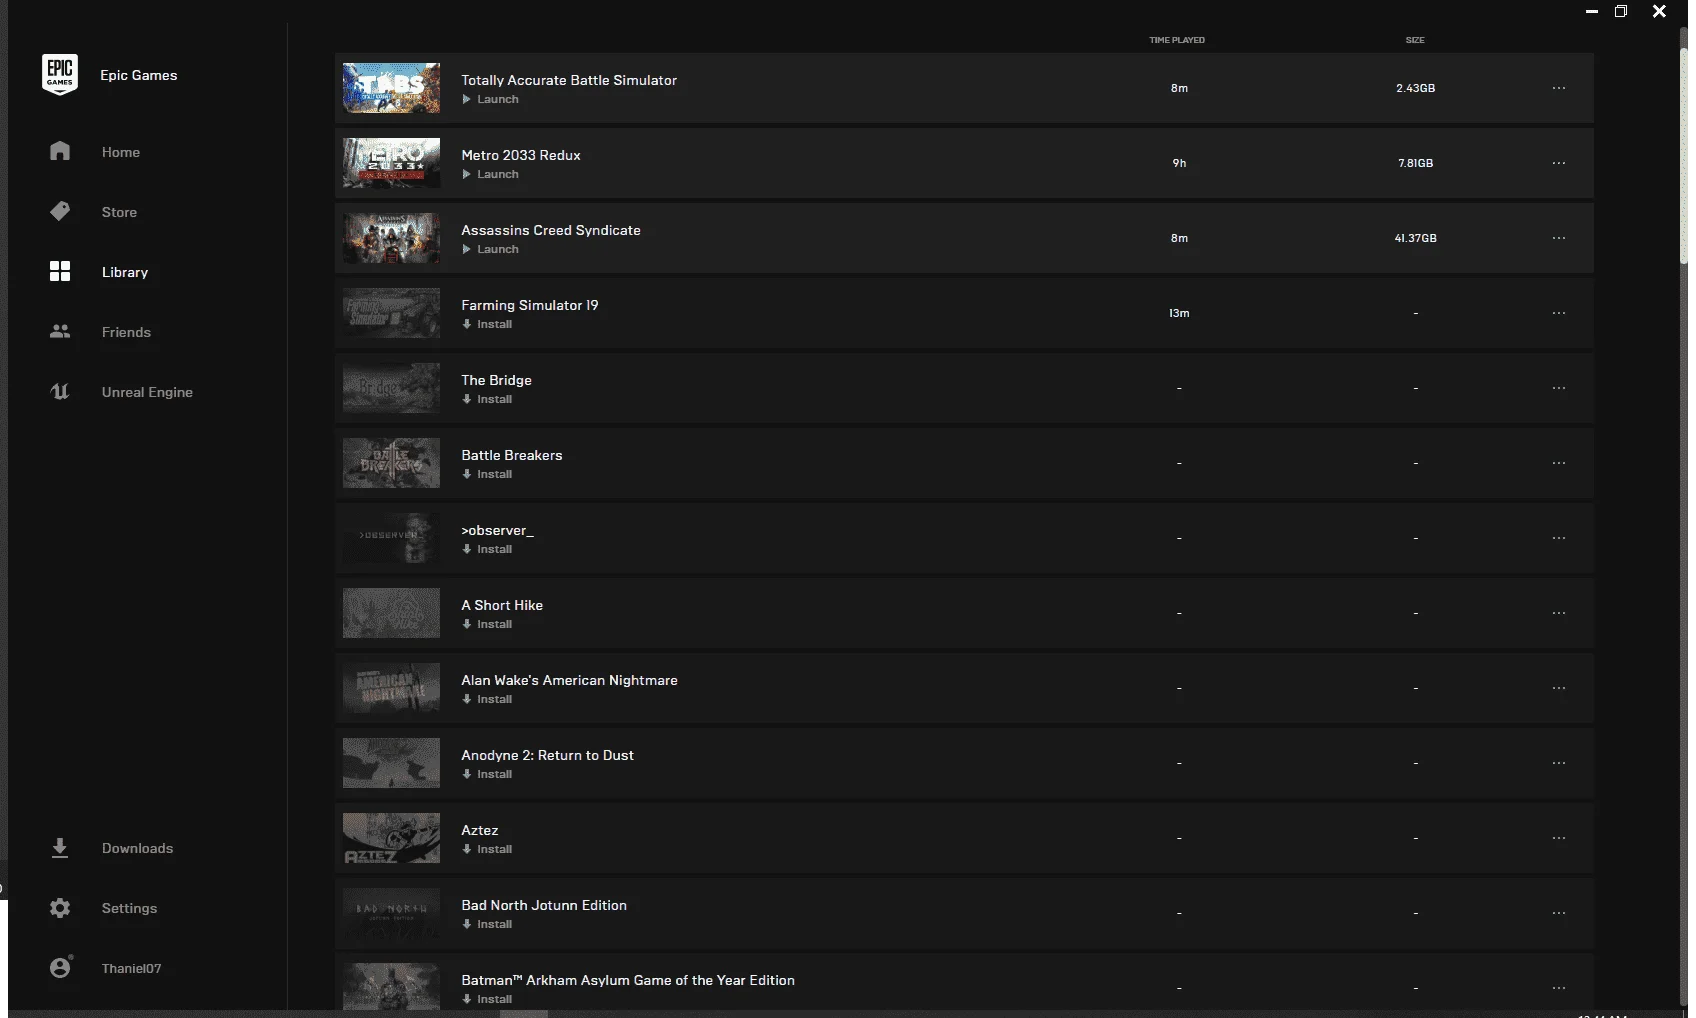Click the 9h time played value
The width and height of the screenshot is (1696, 1018).
[1179, 163]
